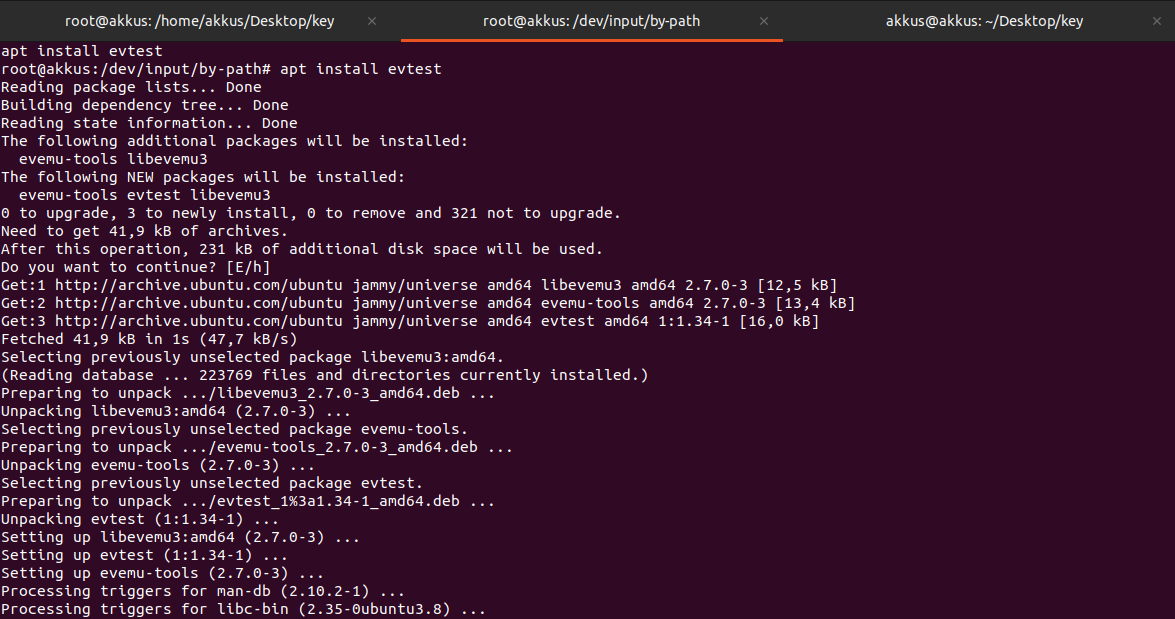
Task: Click the 'Setting up evtest (1:1.34-1)' line
Action: [x=144, y=555]
